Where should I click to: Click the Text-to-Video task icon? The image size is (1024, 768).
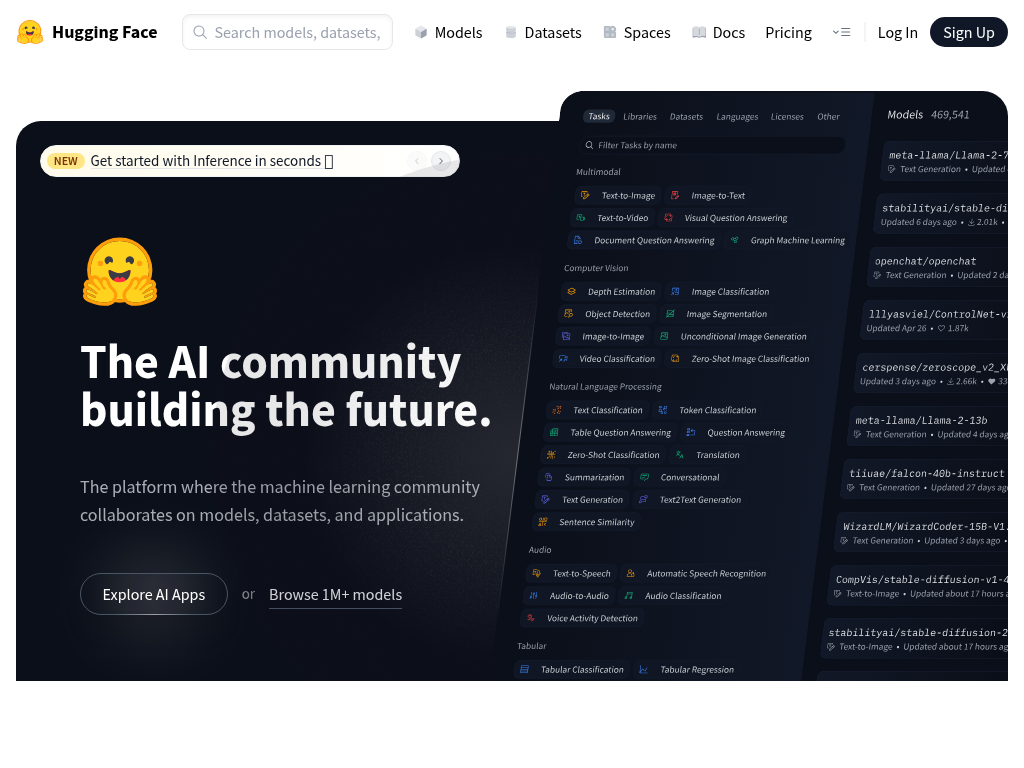(x=581, y=217)
